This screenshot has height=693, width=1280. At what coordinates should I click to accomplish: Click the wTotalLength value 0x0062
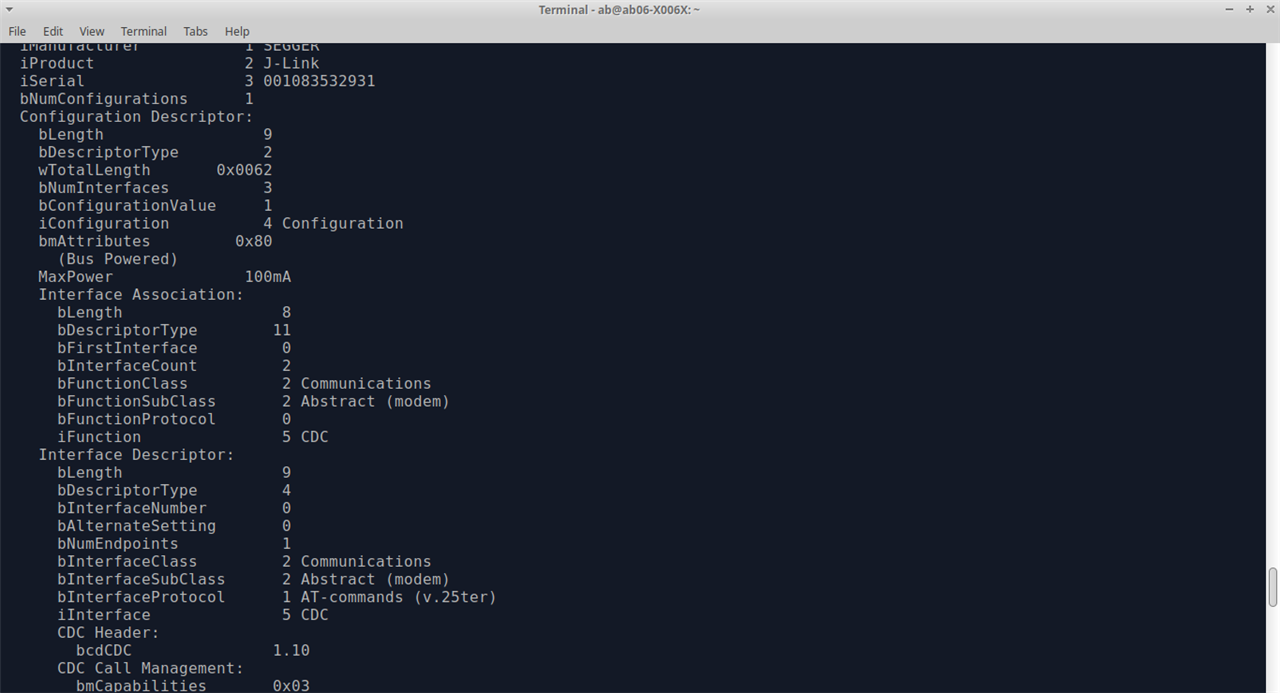[244, 170]
